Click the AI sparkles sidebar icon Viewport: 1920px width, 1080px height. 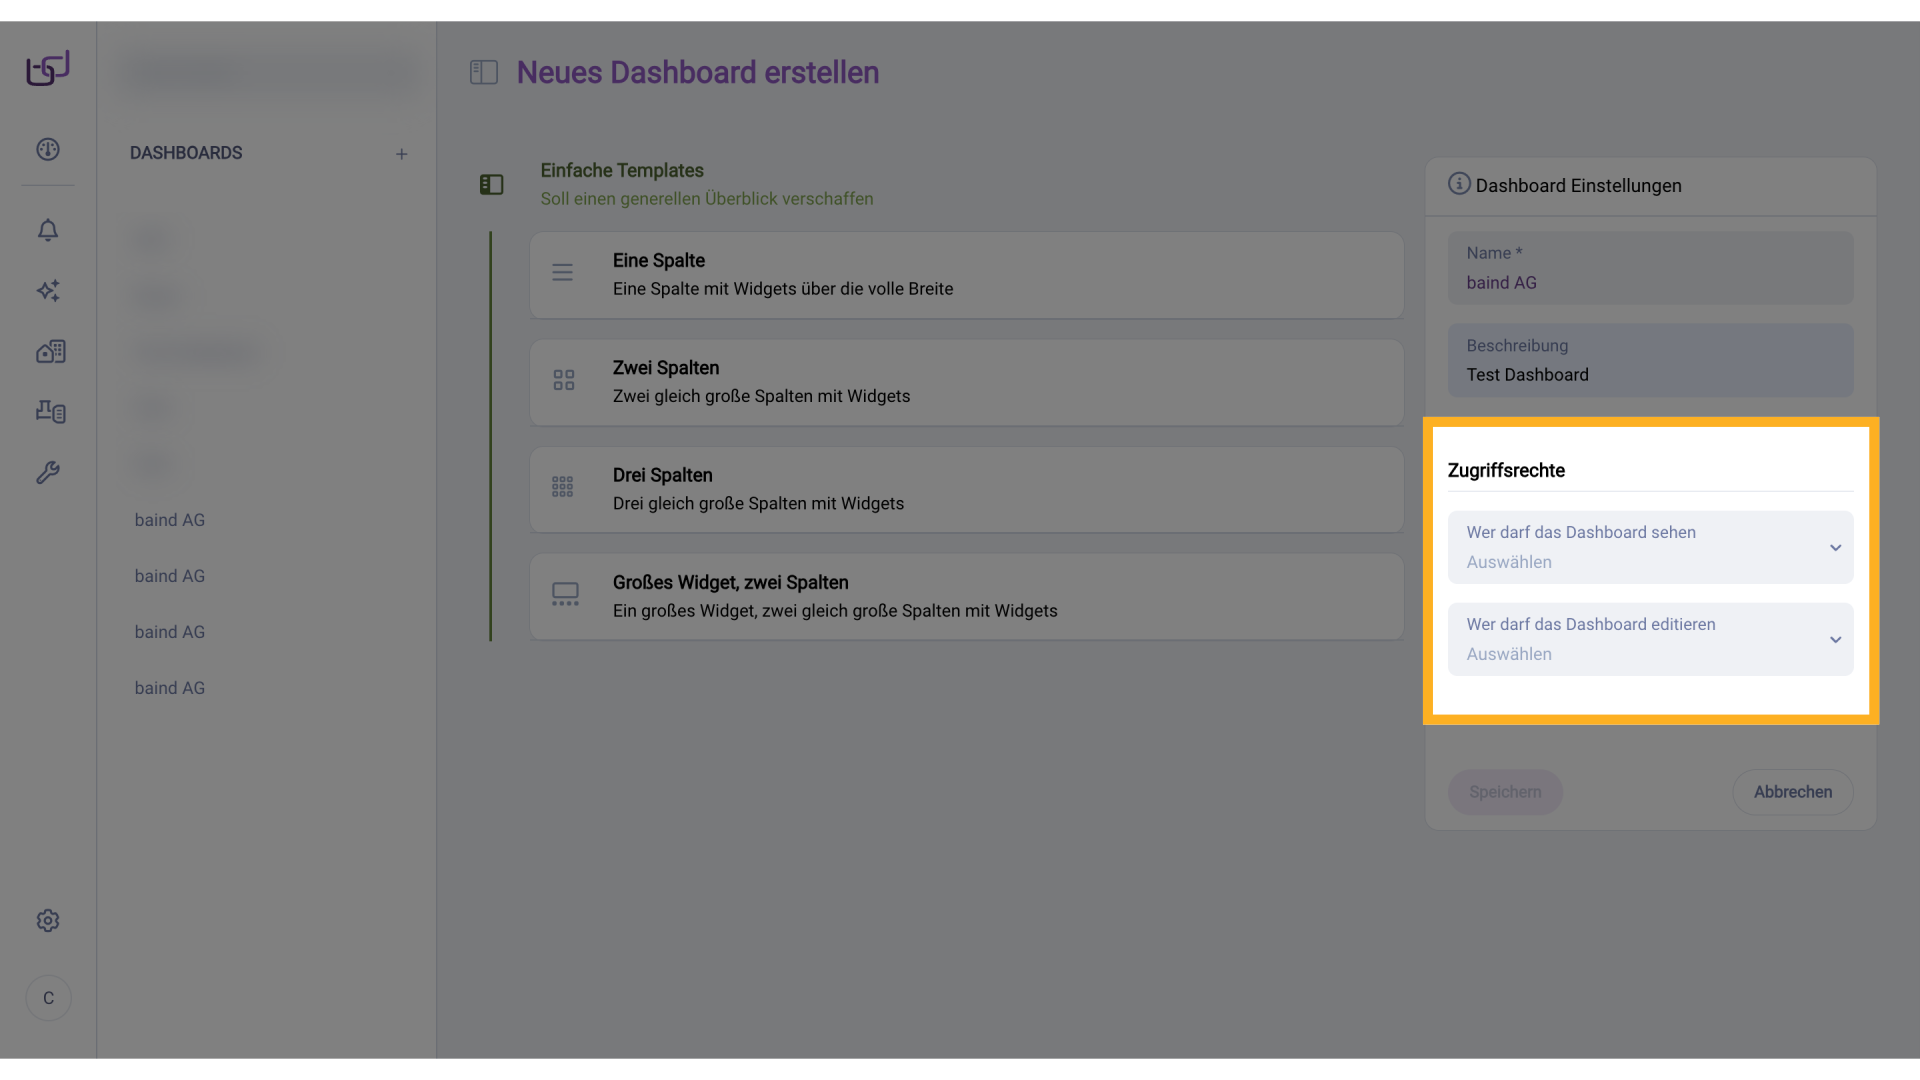tap(48, 291)
